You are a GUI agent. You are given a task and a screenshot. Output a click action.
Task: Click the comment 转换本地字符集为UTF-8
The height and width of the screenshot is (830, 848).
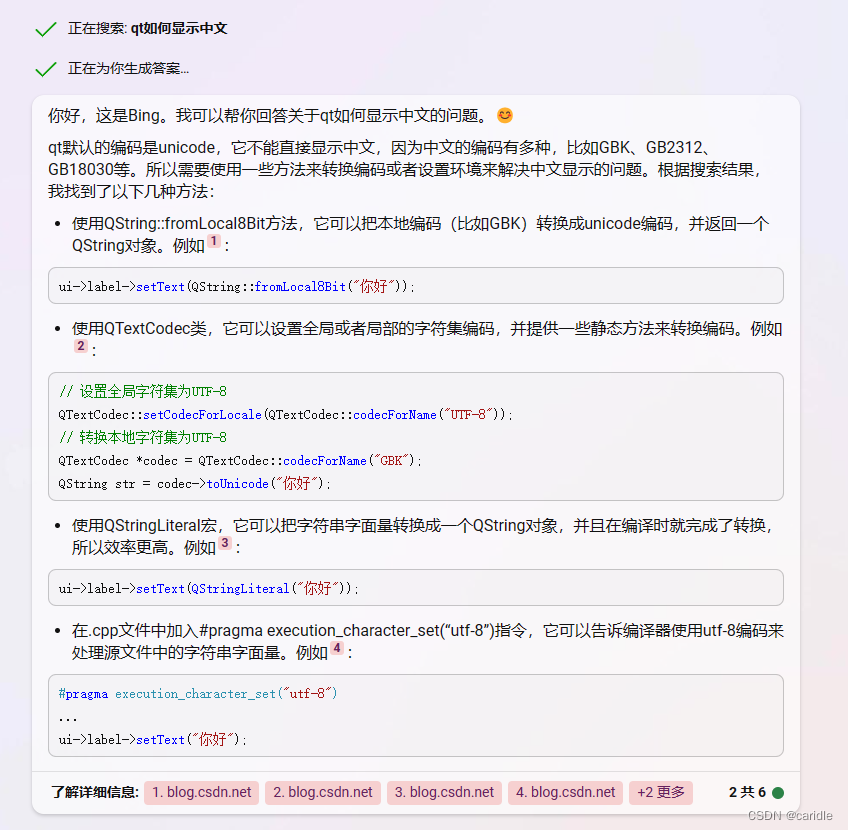click(143, 437)
